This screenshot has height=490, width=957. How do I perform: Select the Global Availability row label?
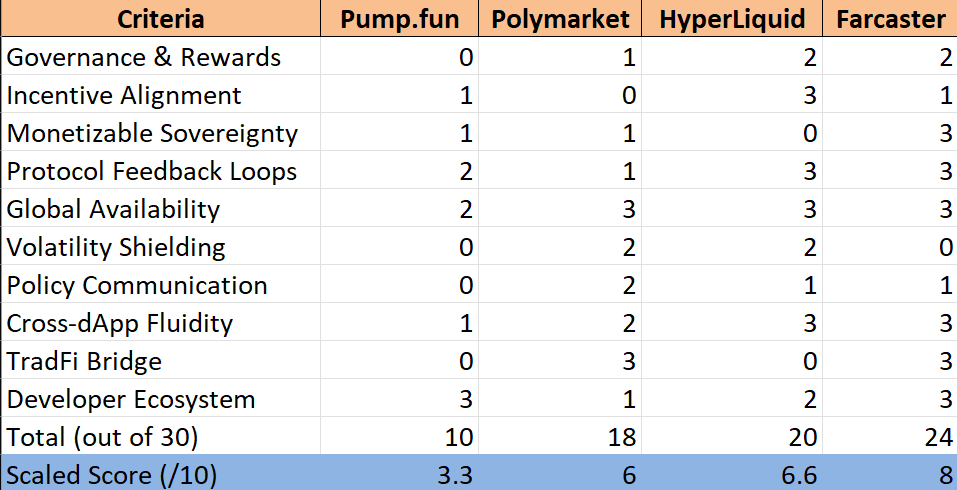pyautogui.click(x=161, y=209)
